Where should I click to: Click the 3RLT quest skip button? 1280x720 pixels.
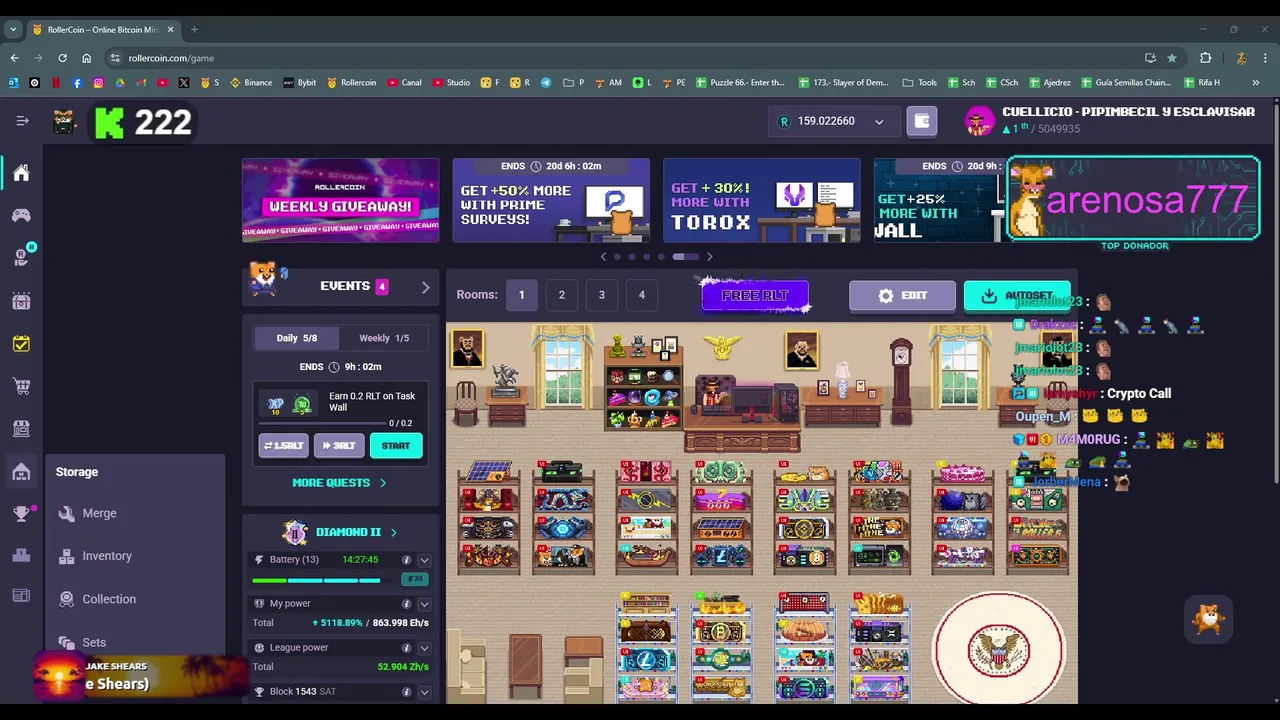[339, 446]
